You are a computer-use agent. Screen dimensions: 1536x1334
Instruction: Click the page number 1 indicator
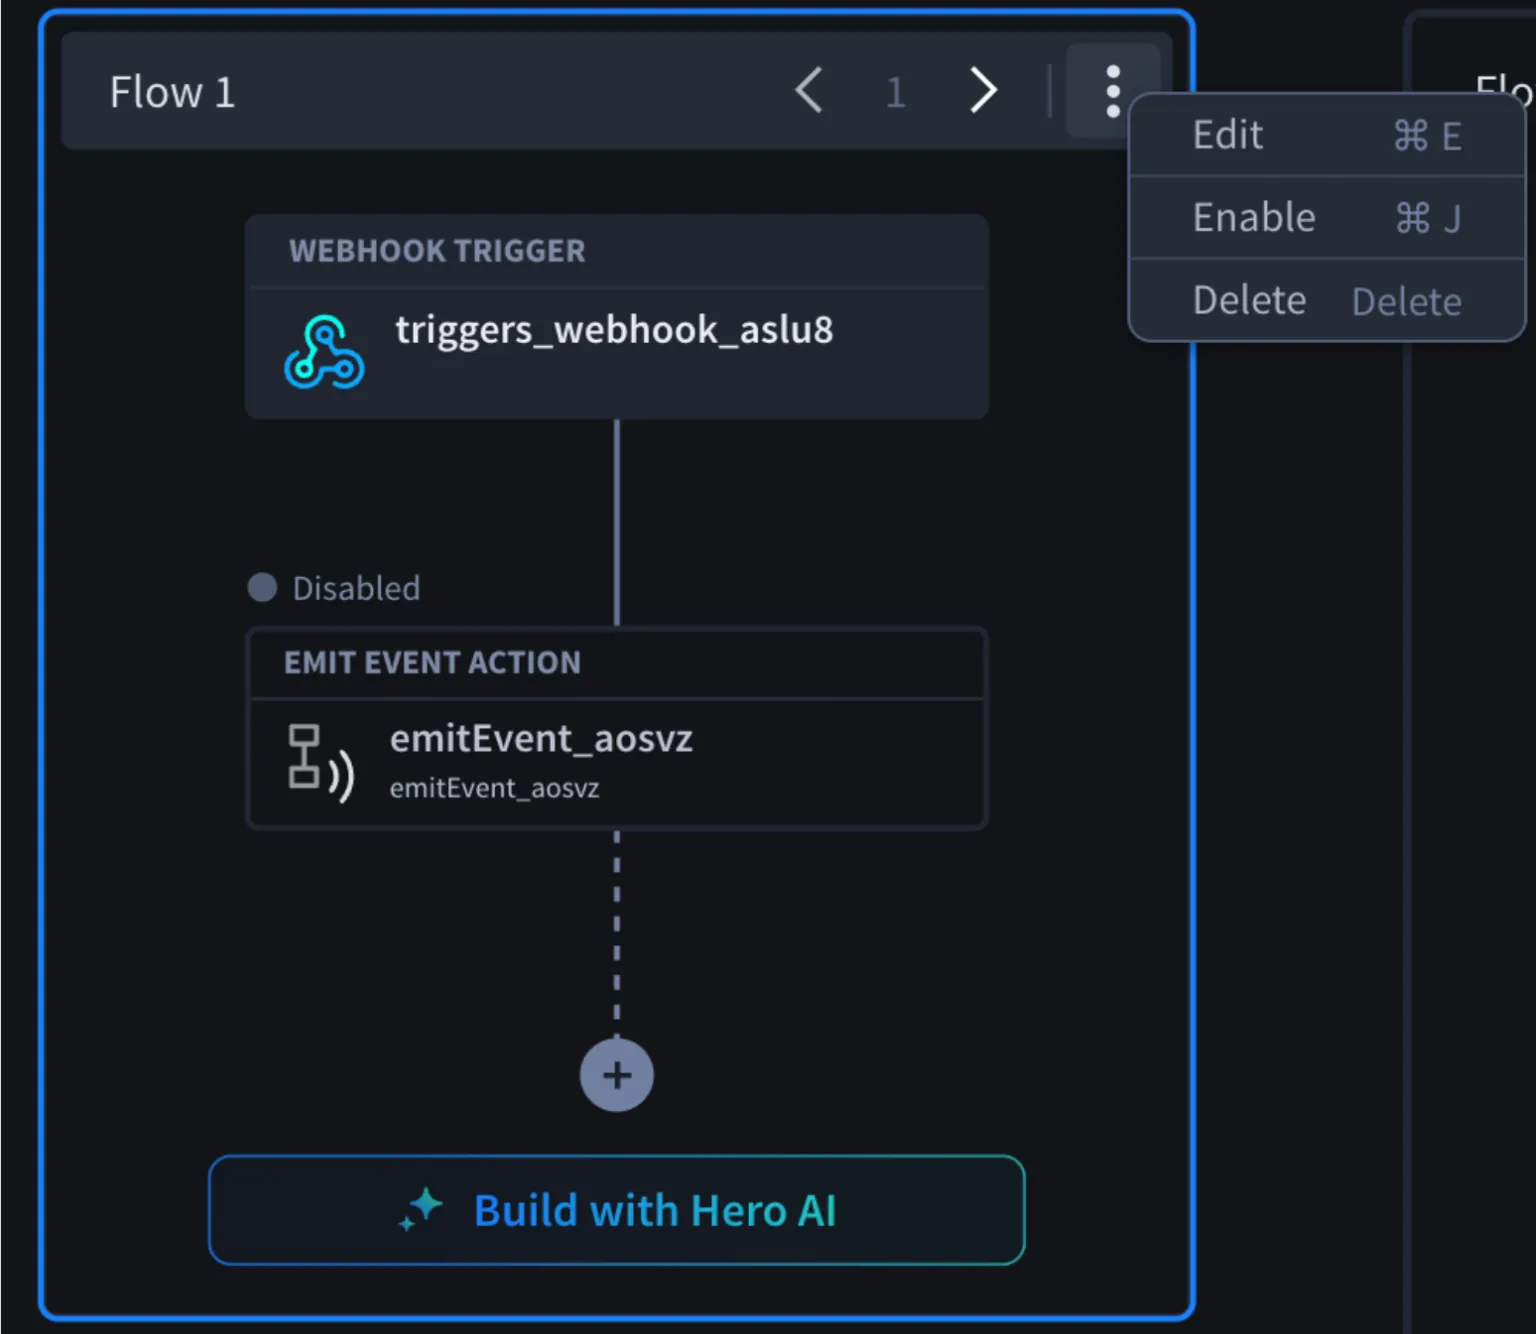[896, 92]
